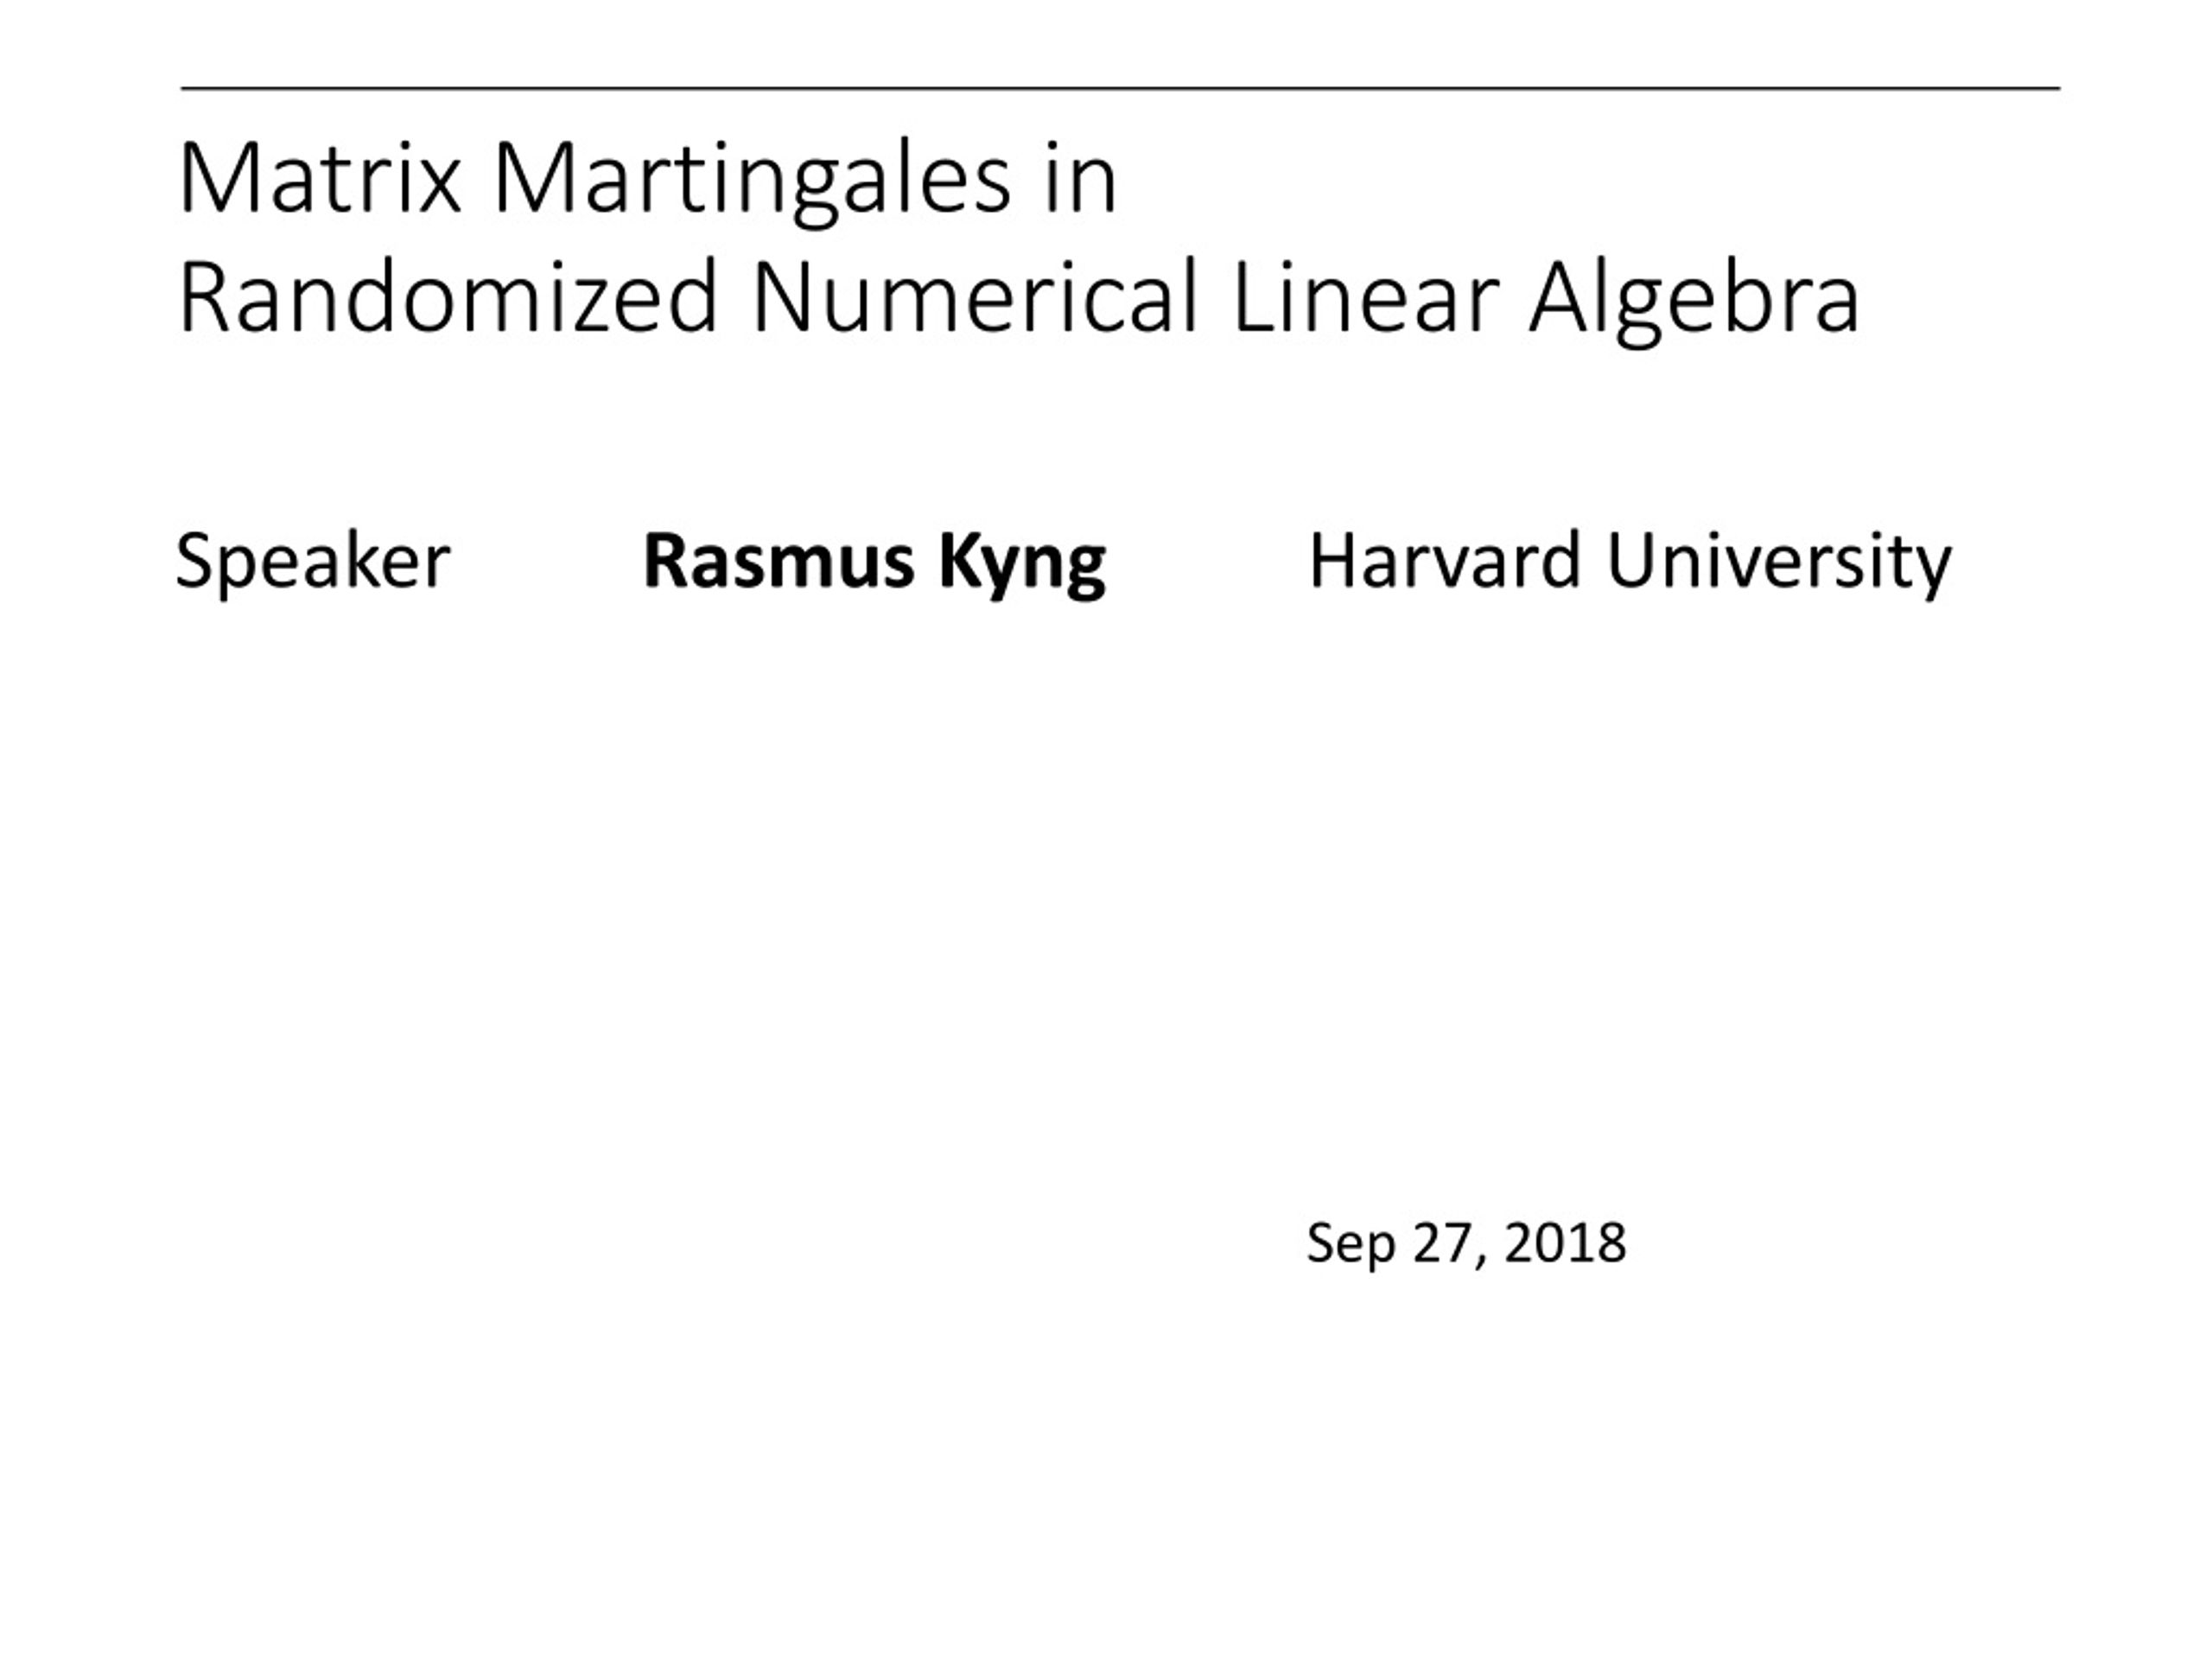
Task: Click the bold surname "Kyng"
Action: [x=1021, y=565]
